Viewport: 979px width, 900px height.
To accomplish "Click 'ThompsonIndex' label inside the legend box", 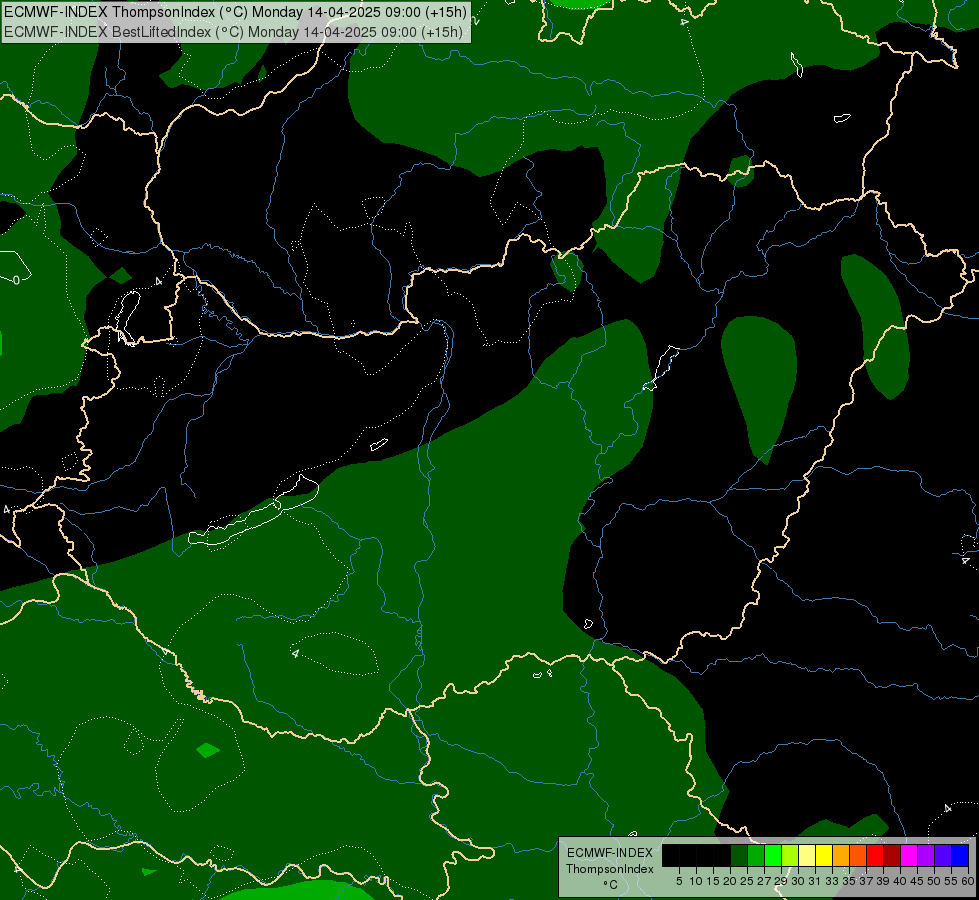I will (x=610, y=869).
